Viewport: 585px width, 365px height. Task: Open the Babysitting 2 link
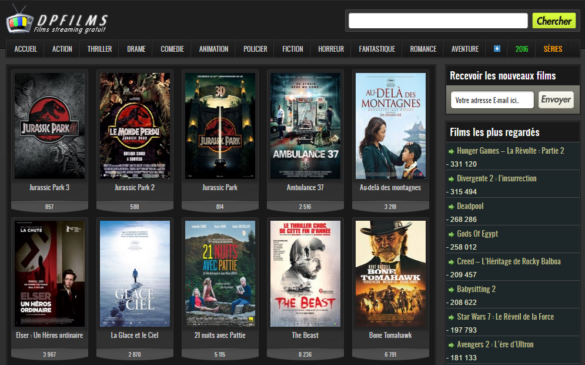(476, 289)
